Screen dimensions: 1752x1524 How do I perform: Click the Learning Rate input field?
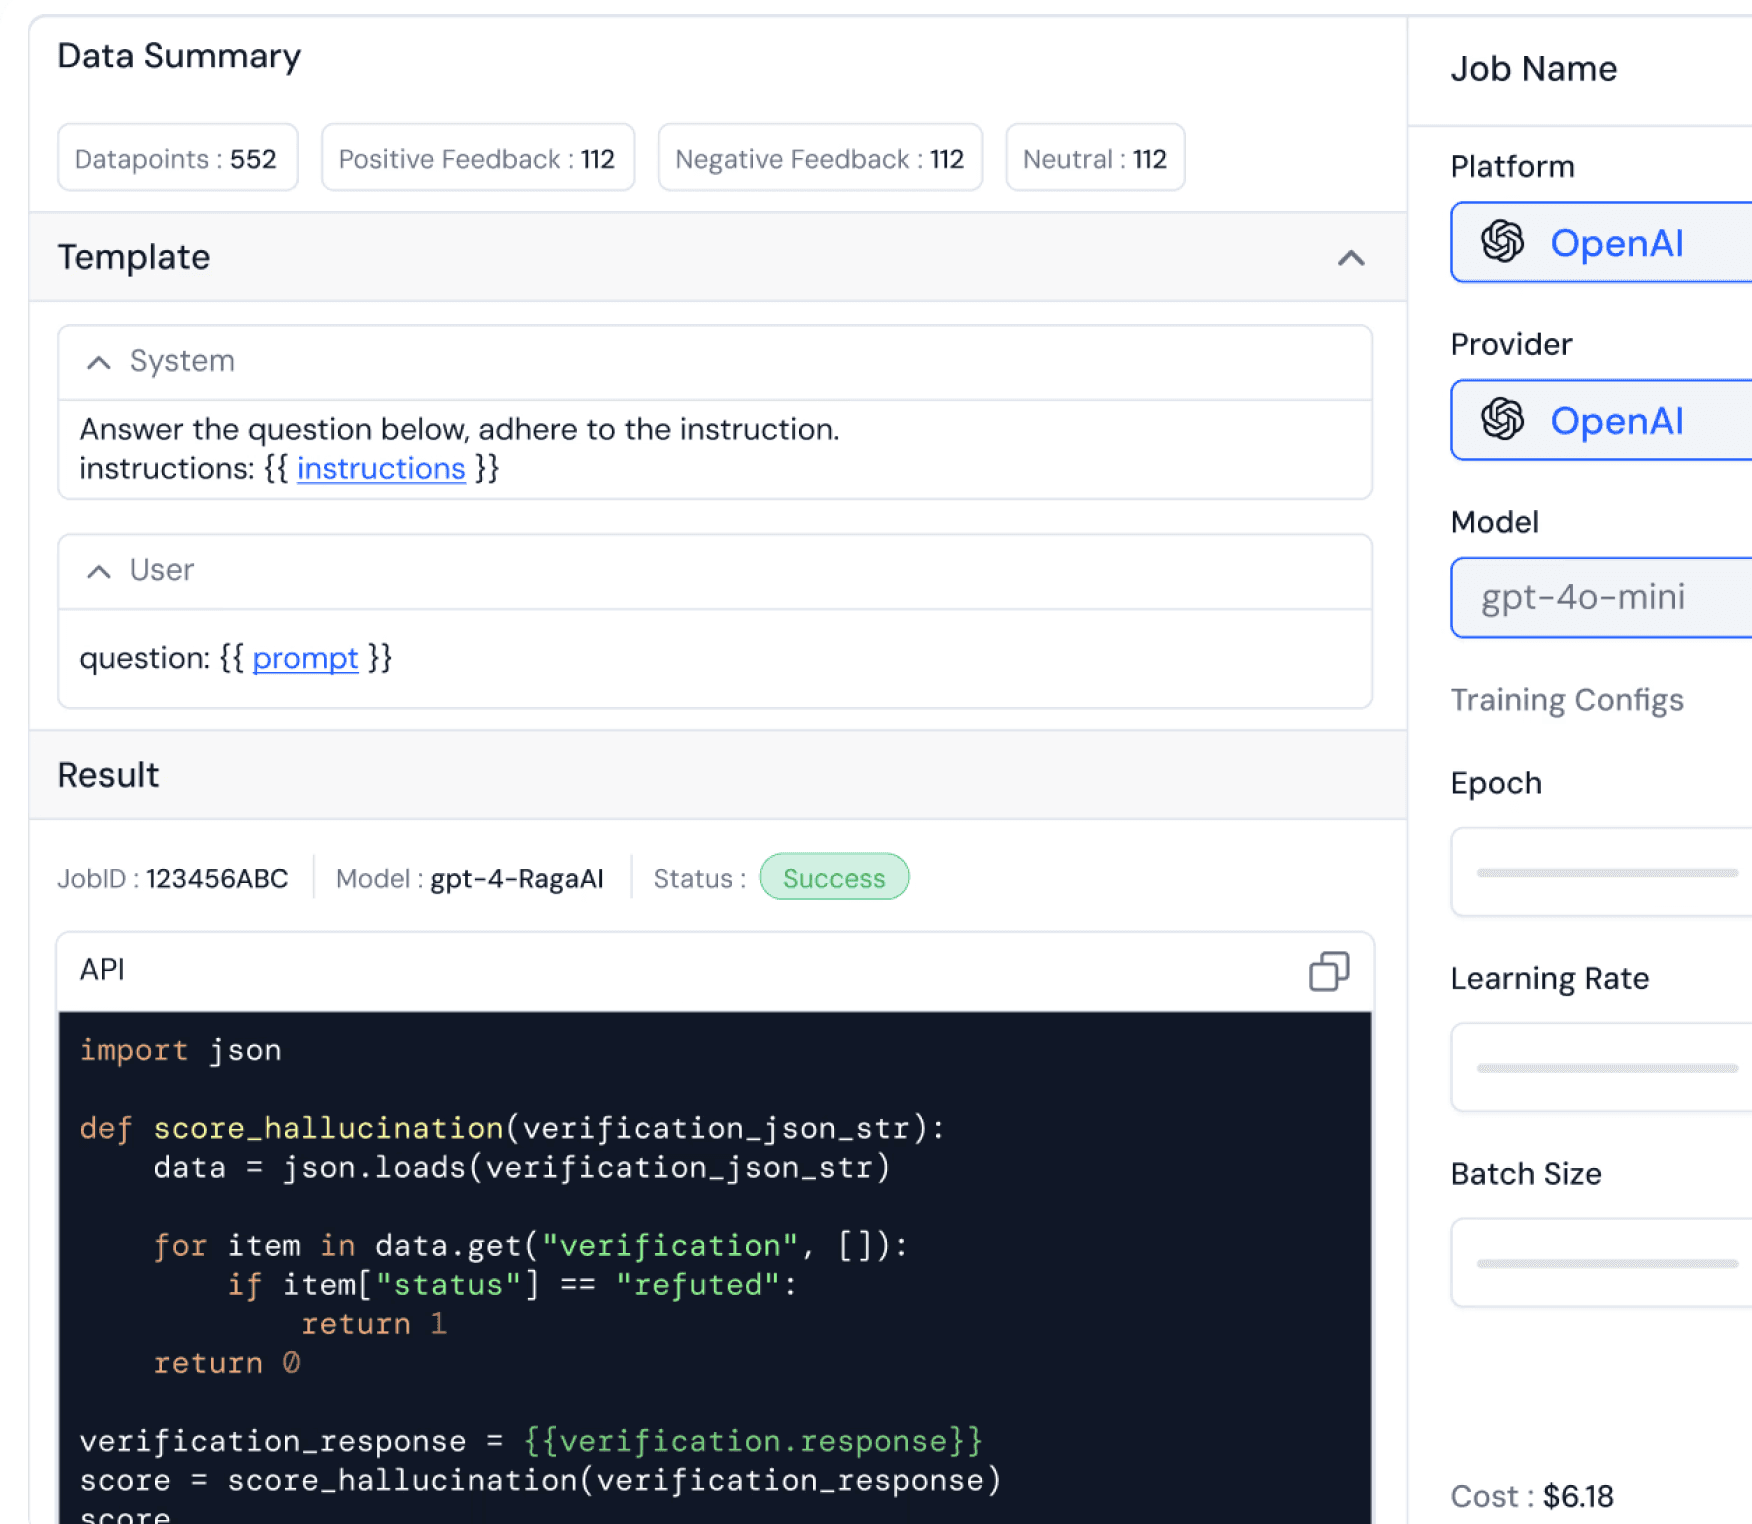(1601, 1067)
